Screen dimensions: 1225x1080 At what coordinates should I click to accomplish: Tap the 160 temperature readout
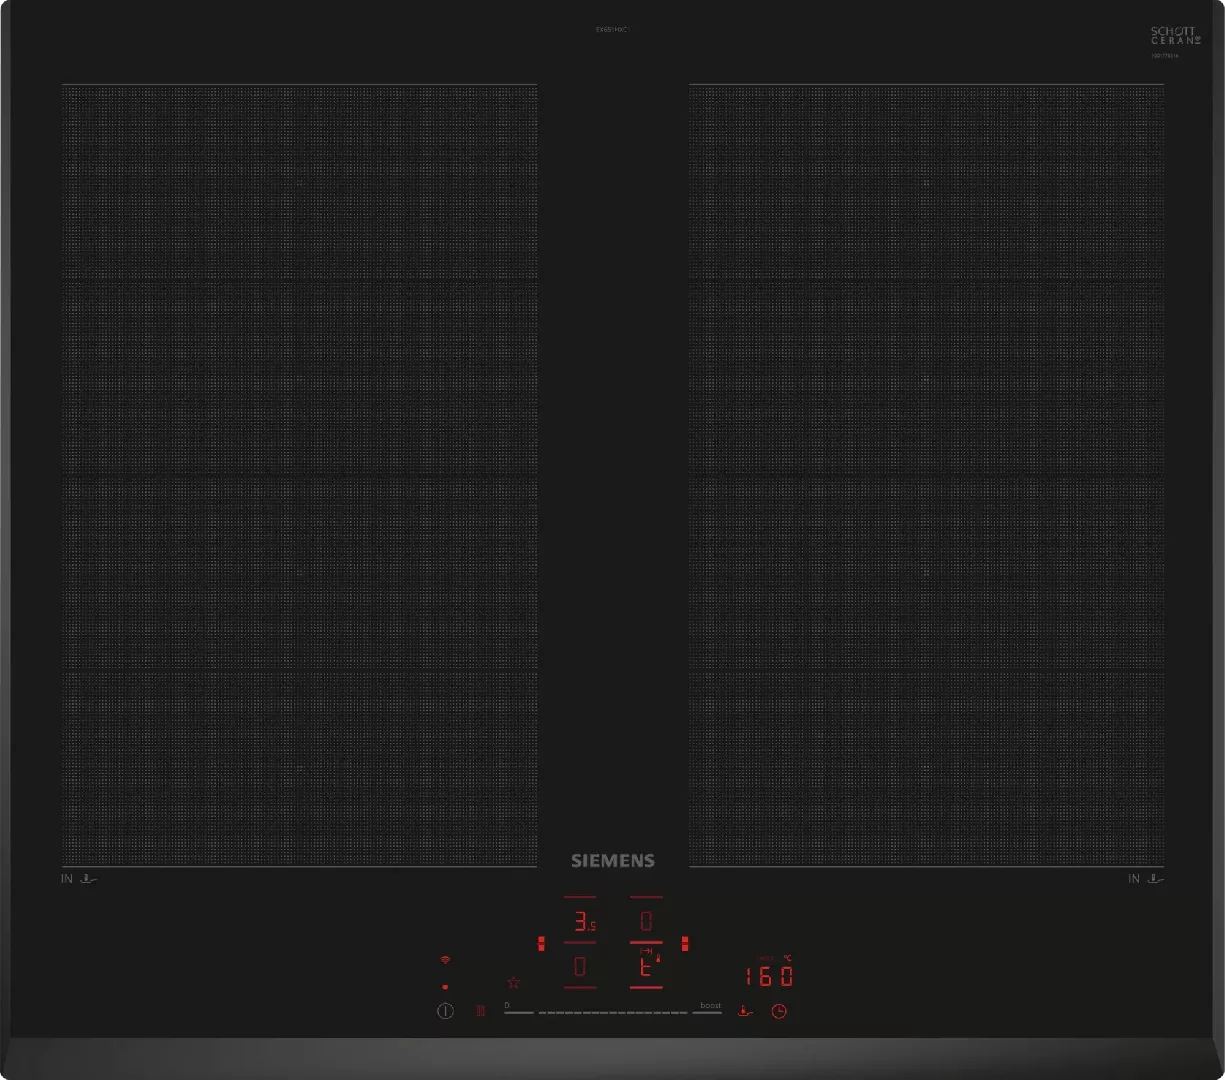tap(769, 976)
